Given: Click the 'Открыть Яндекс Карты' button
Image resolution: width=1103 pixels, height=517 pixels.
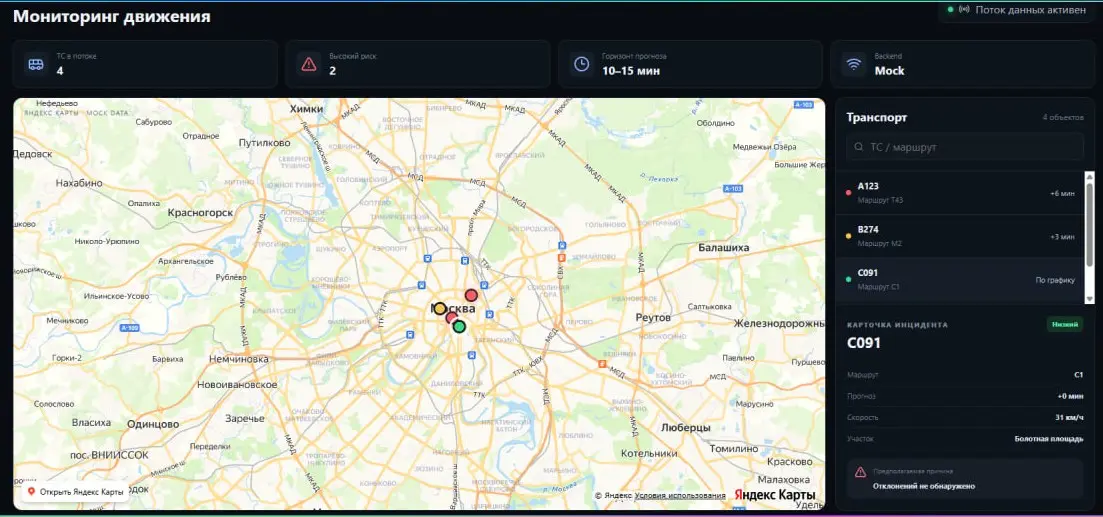Looking at the screenshot, I should click(75, 492).
